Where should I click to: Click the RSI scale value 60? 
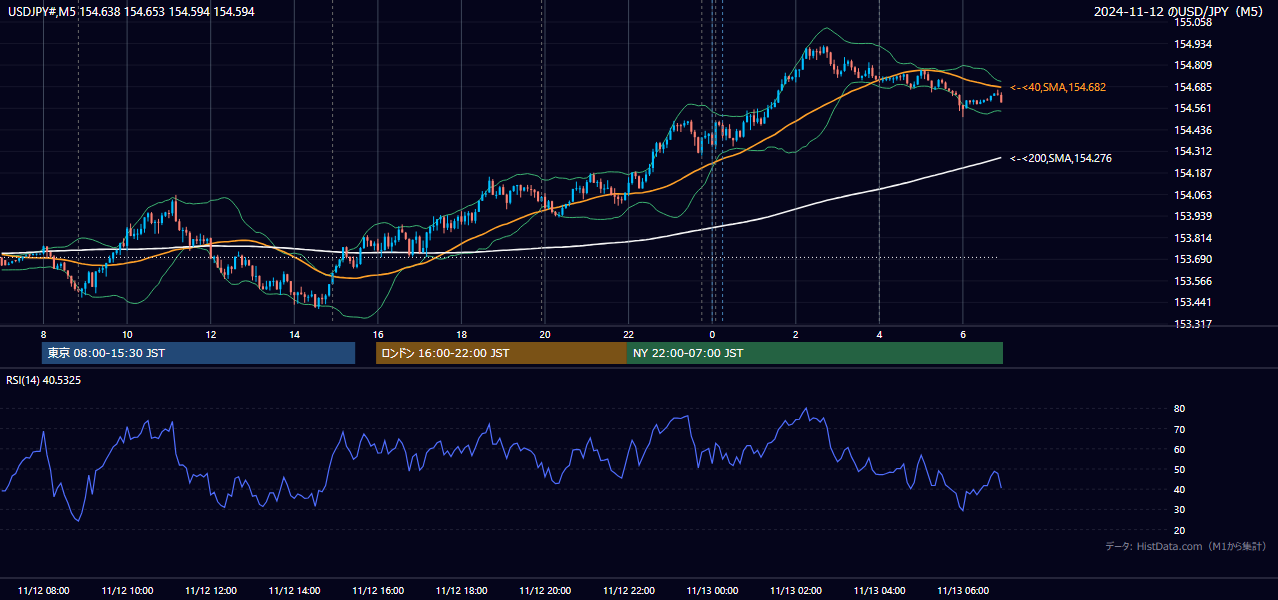[1180, 449]
